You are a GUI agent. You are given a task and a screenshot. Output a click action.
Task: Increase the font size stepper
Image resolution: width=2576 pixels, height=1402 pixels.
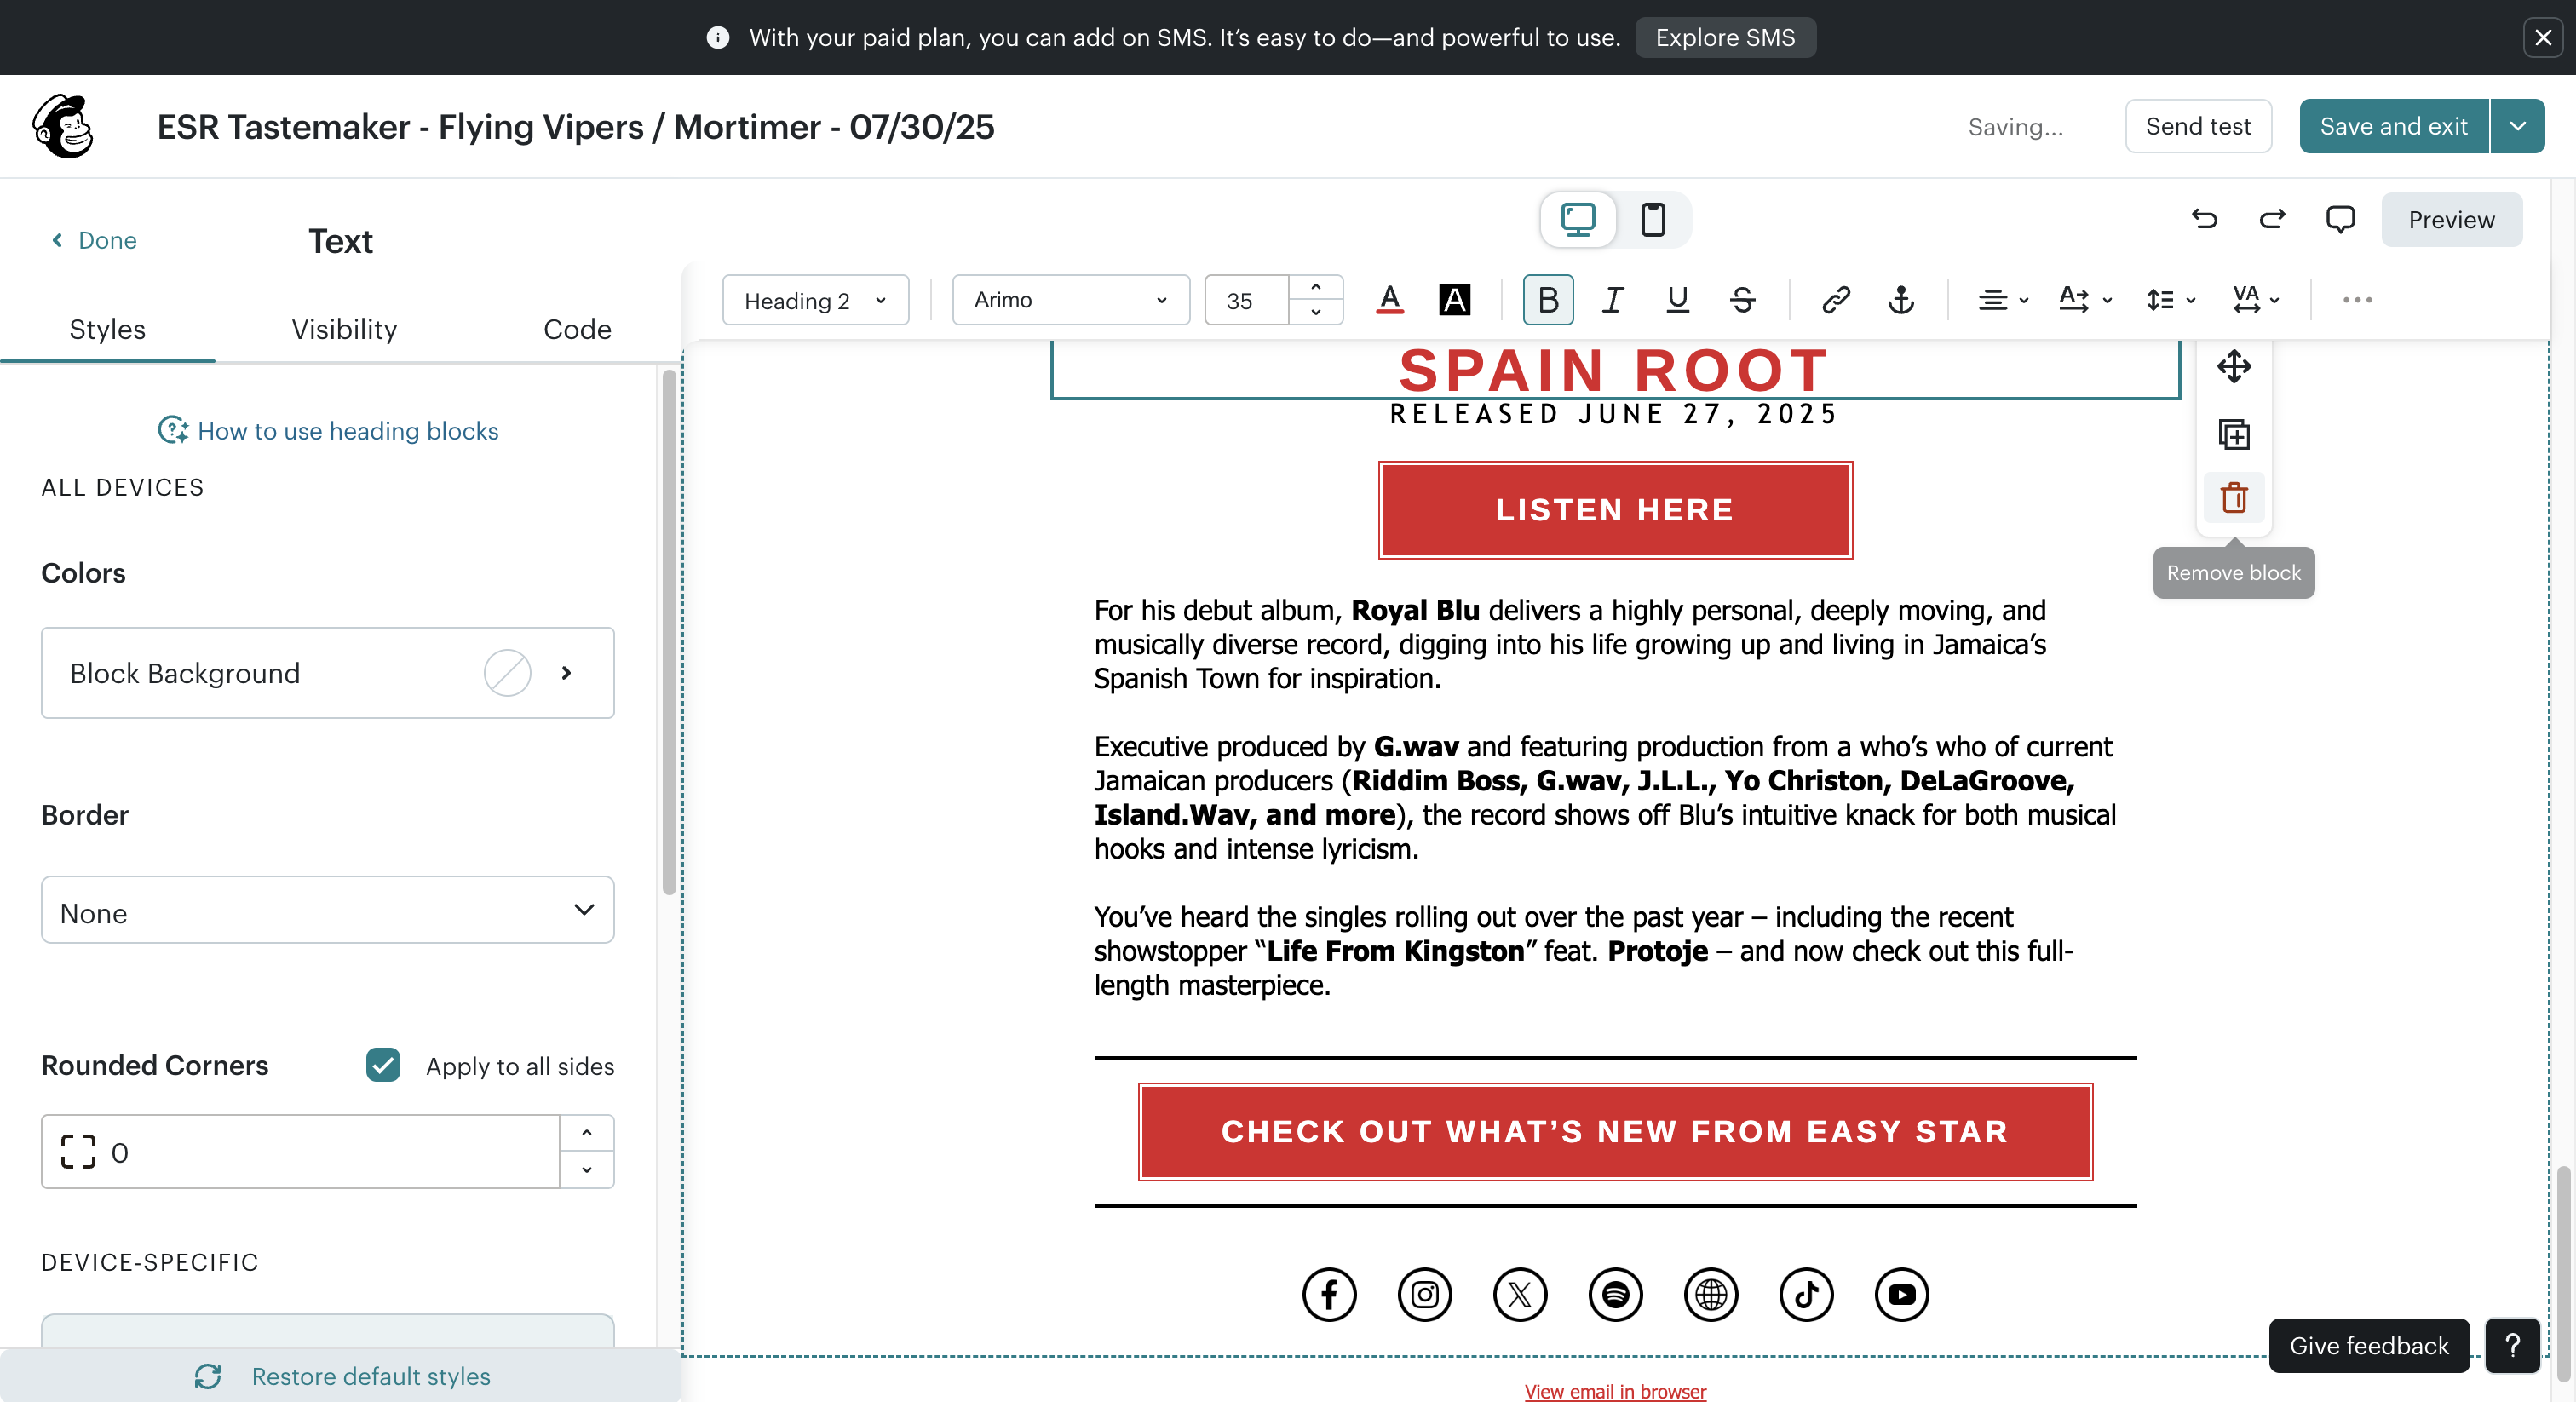pos(1316,288)
